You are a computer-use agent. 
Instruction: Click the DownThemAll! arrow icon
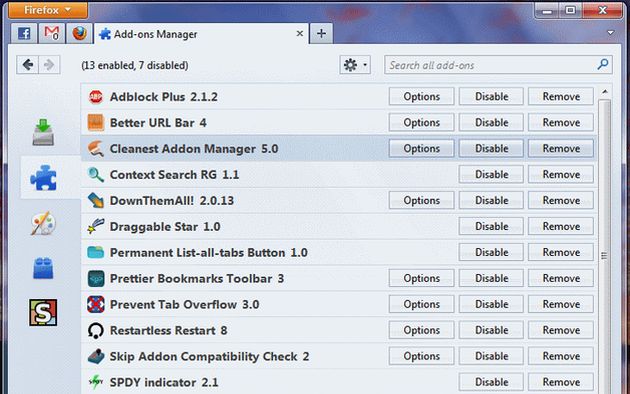tap(96, 200)
